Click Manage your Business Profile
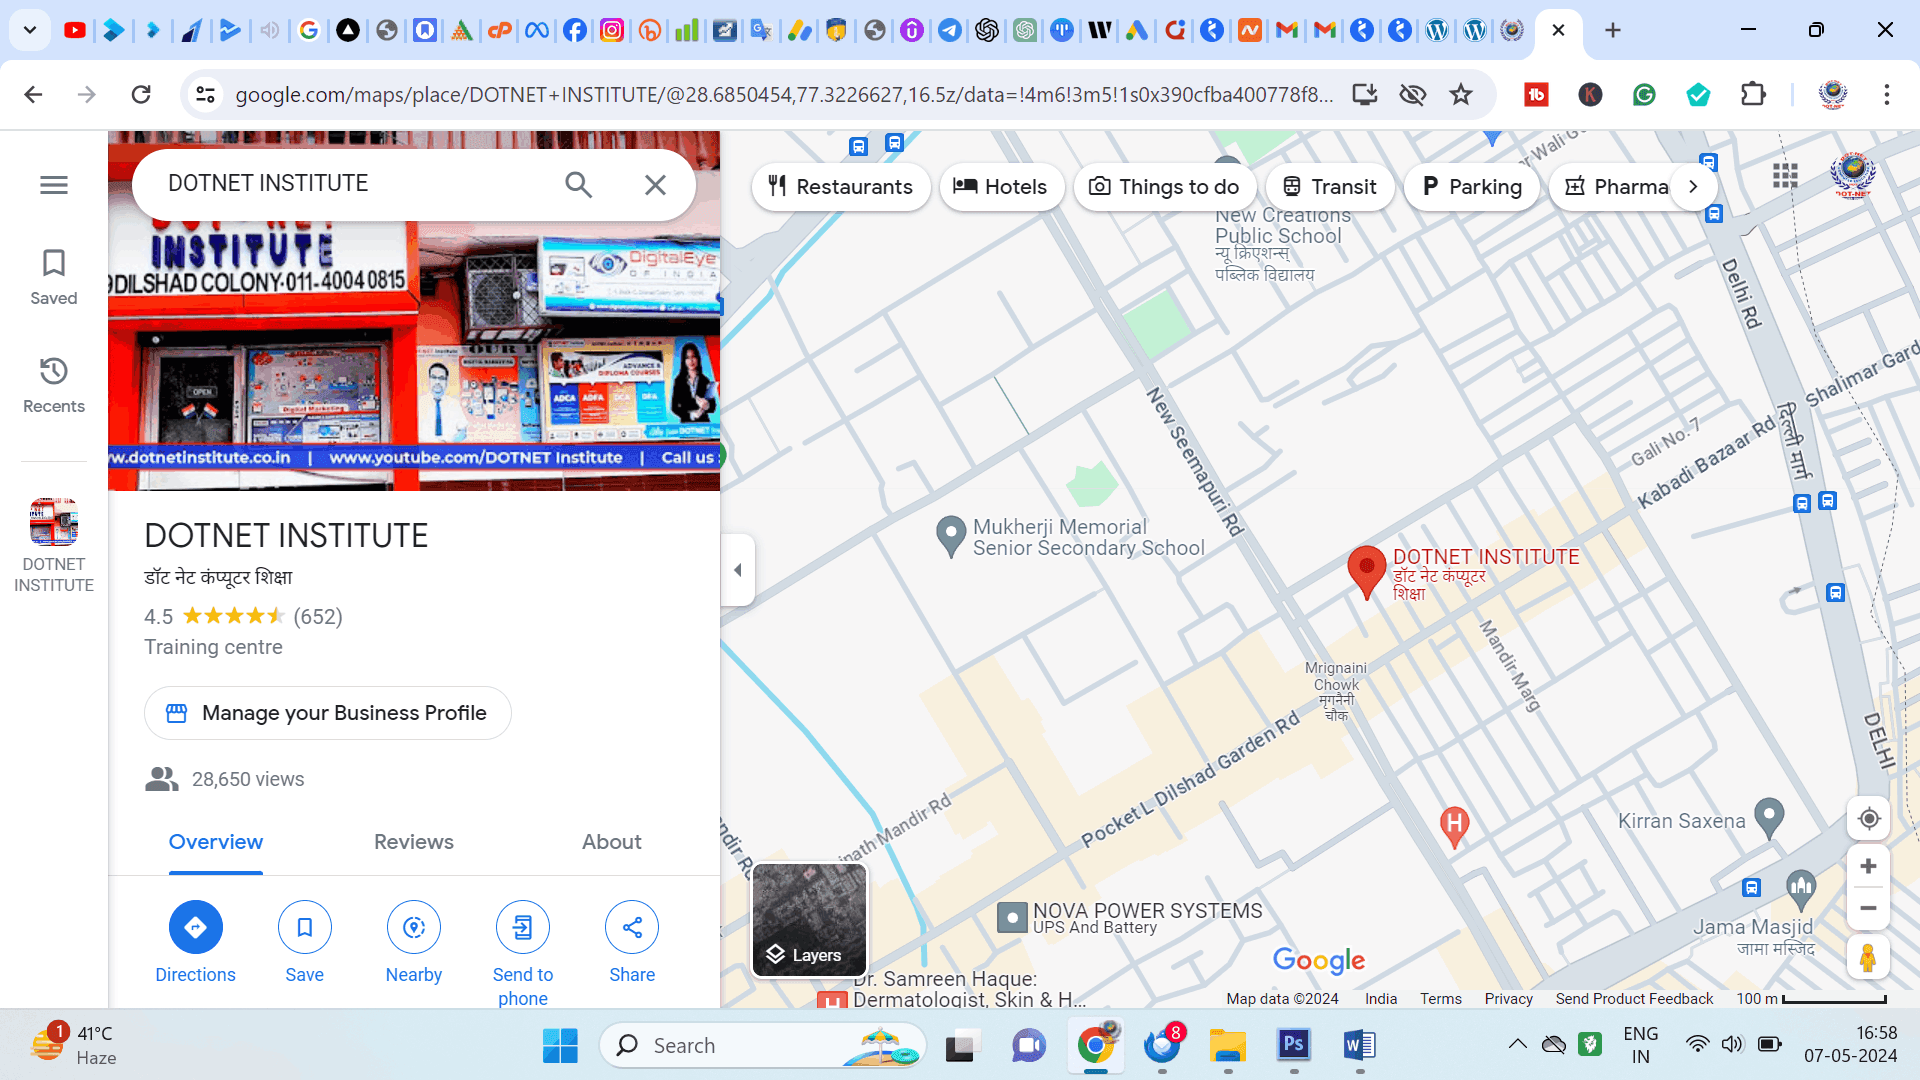This screenshot has height=1080, width=1920. tap(328, 713)
